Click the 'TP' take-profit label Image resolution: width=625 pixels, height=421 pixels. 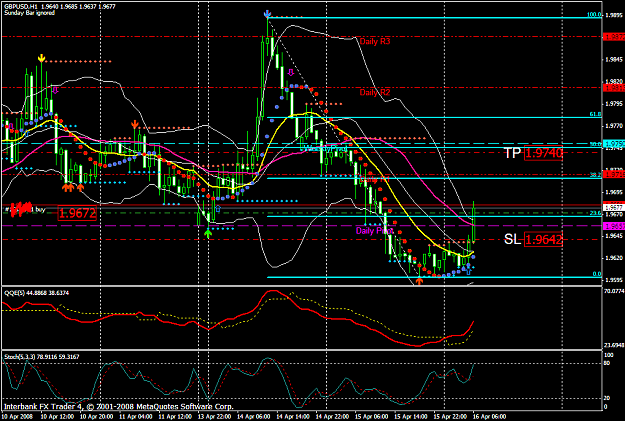pos(513,153)
